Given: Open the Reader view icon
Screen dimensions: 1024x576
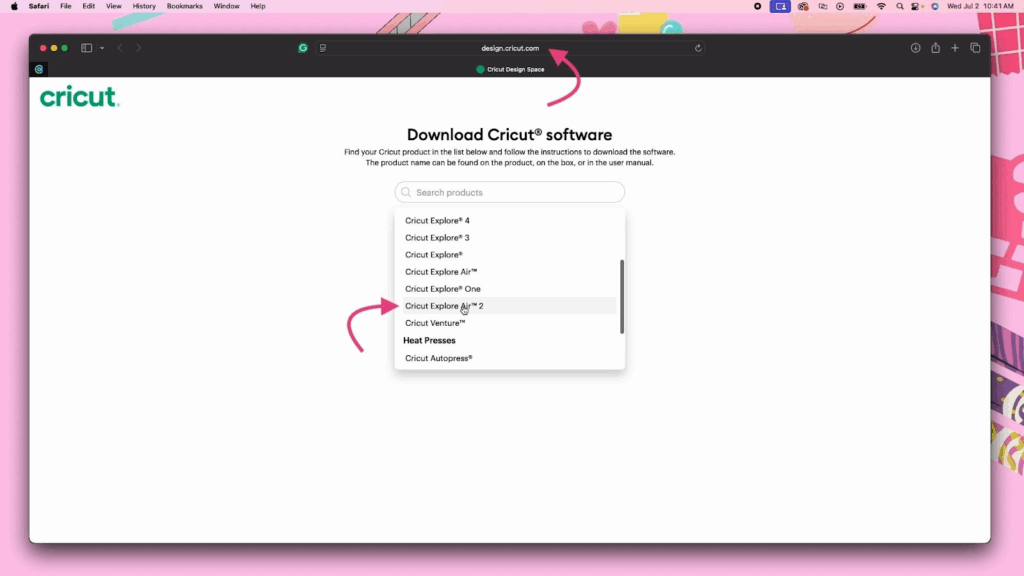Looking at the screenshot, I should 323,48.
